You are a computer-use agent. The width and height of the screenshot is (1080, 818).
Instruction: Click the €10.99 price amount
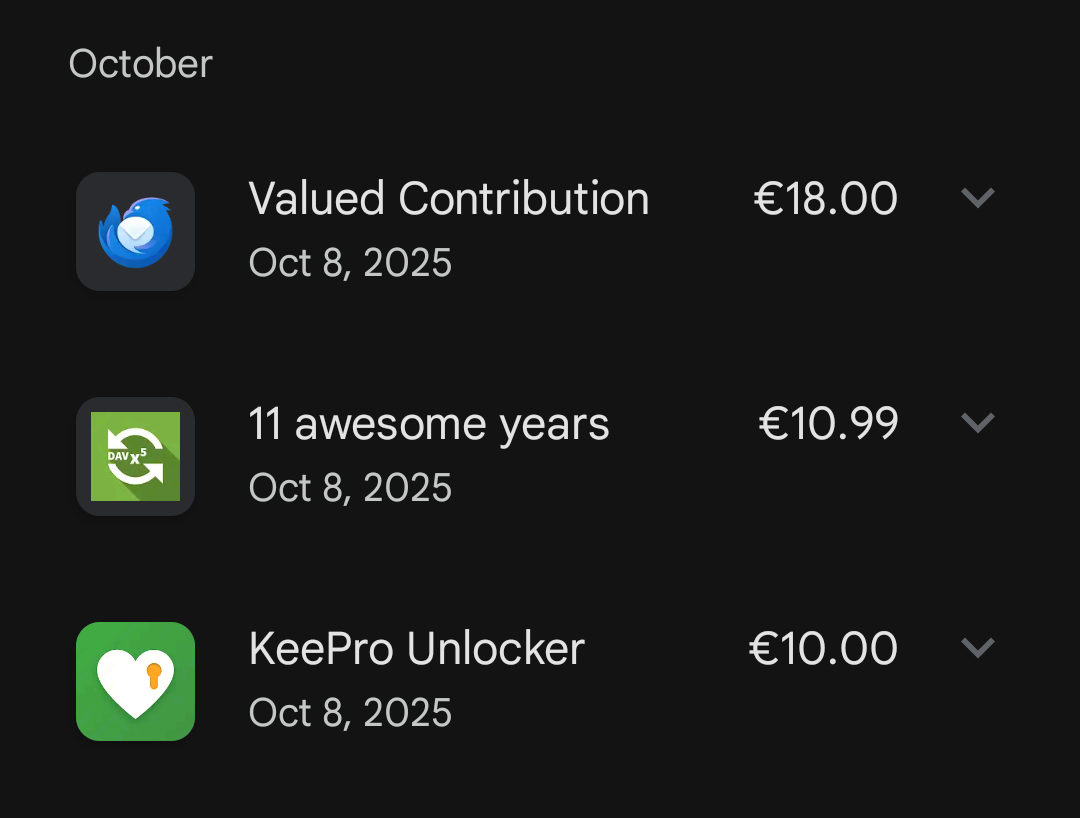pos(828,424)
